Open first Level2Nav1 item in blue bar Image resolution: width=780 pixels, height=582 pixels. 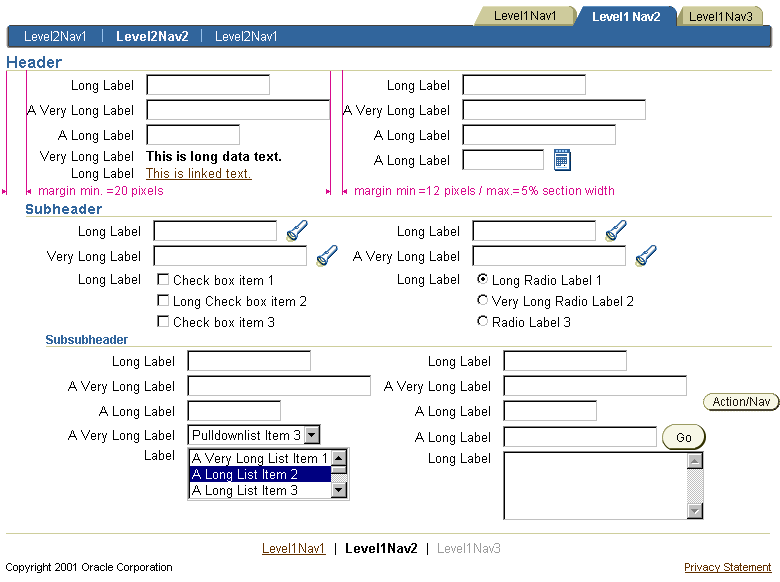(x=55, y=36)
